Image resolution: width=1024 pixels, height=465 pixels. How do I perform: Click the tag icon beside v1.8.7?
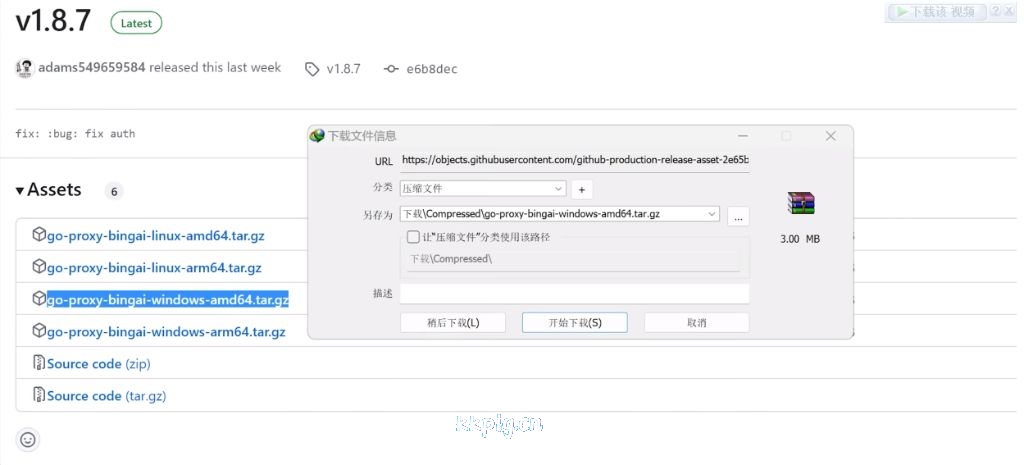[312, 69]
